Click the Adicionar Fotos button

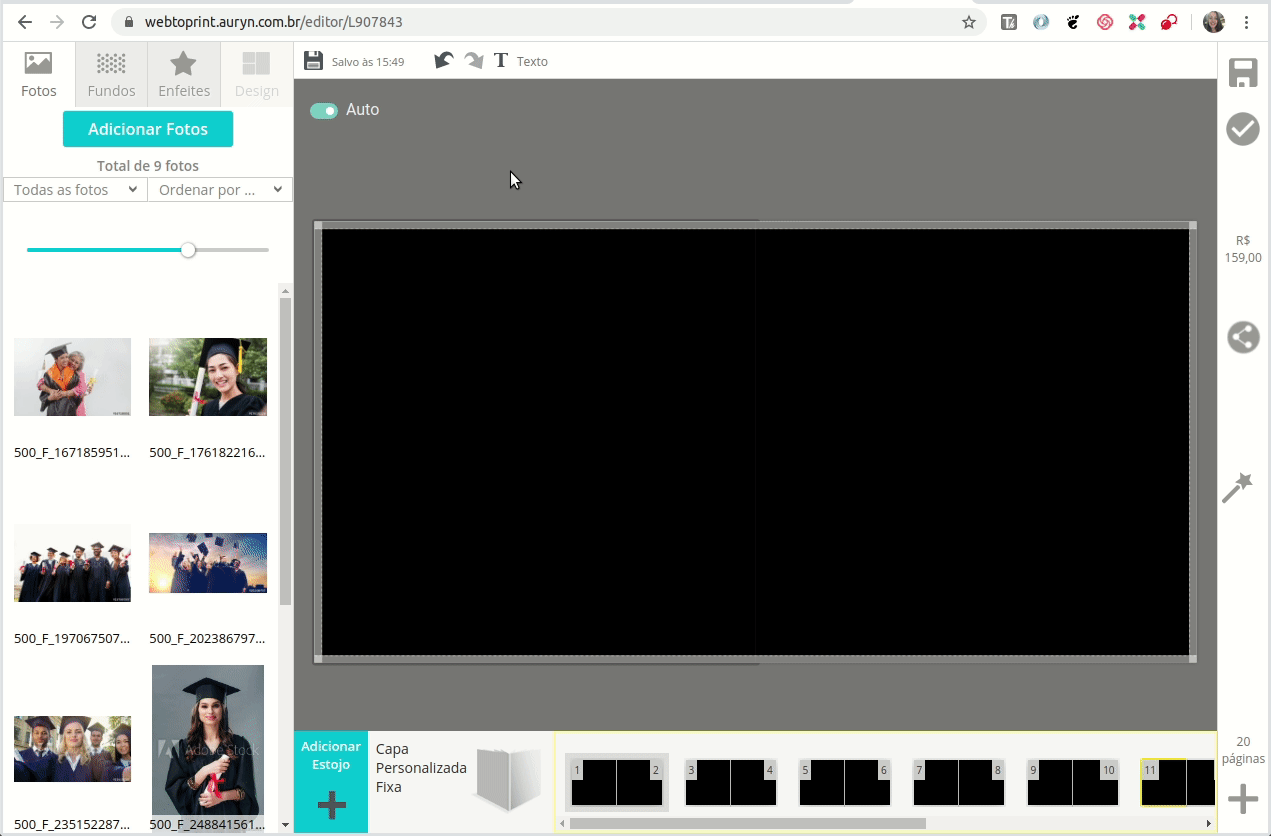pos(148,129)
